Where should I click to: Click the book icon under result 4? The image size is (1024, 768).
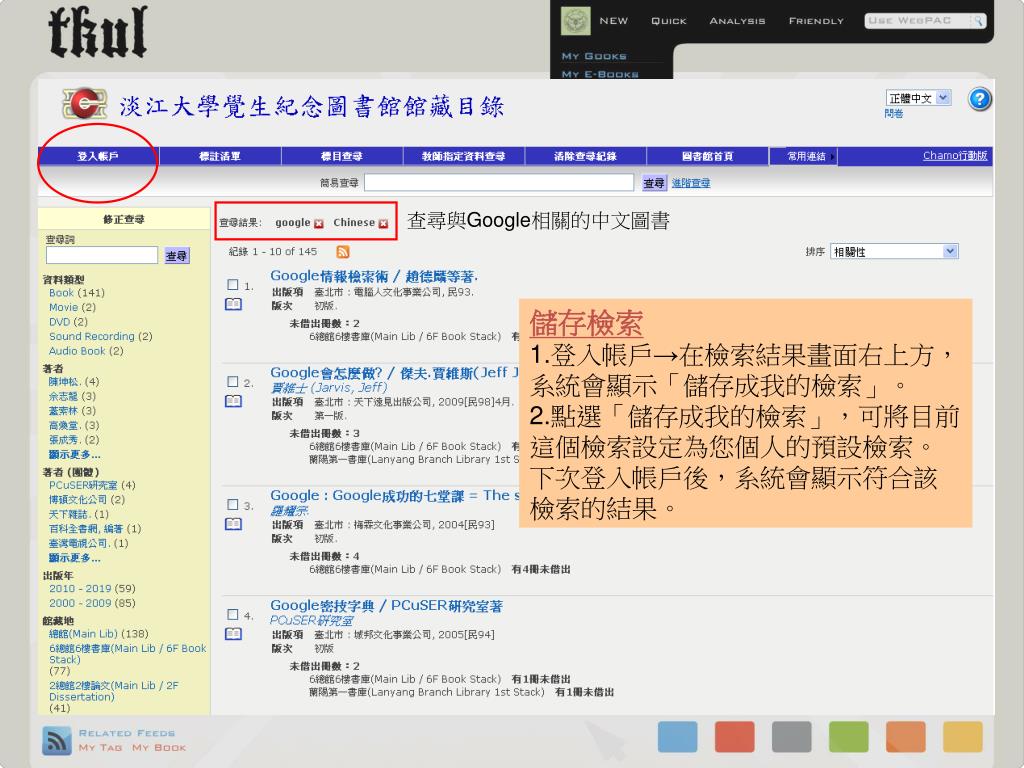point(233,633)
